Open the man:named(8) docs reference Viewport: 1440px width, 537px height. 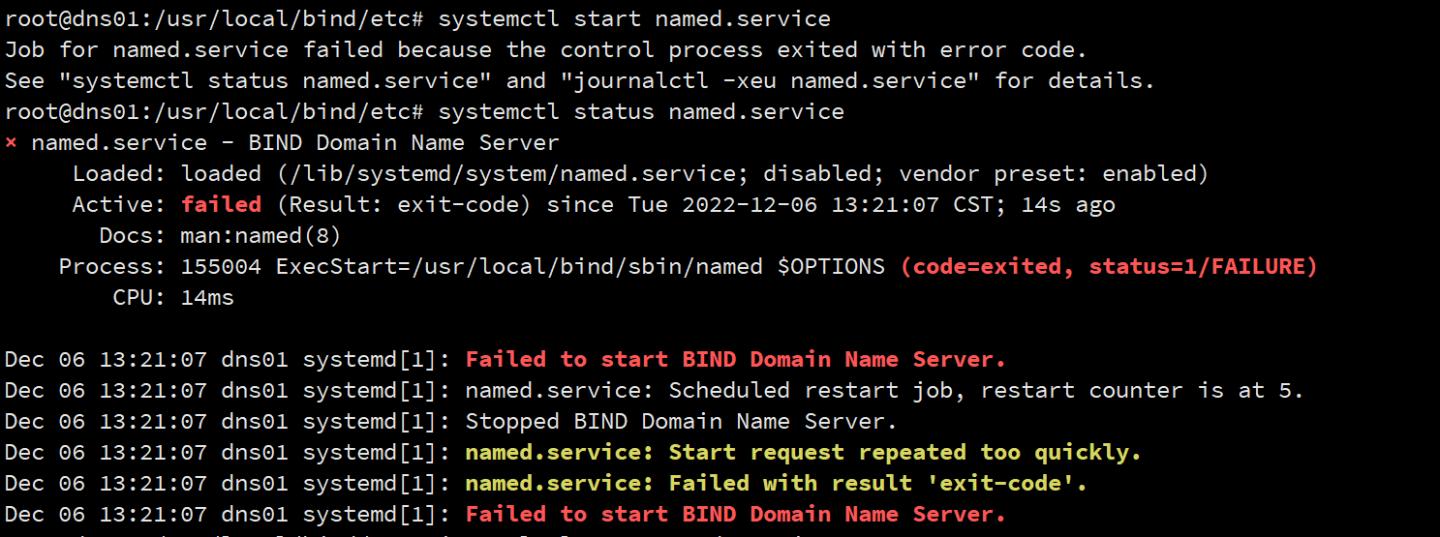coord(260,236)
